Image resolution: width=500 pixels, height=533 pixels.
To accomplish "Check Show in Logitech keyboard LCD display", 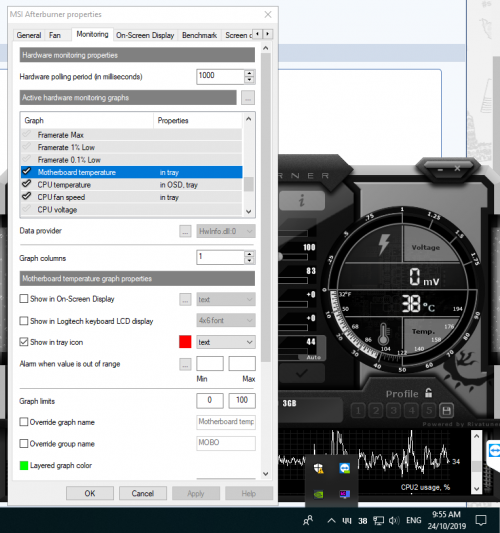I will pyautogui.click(x=24, y=321).
